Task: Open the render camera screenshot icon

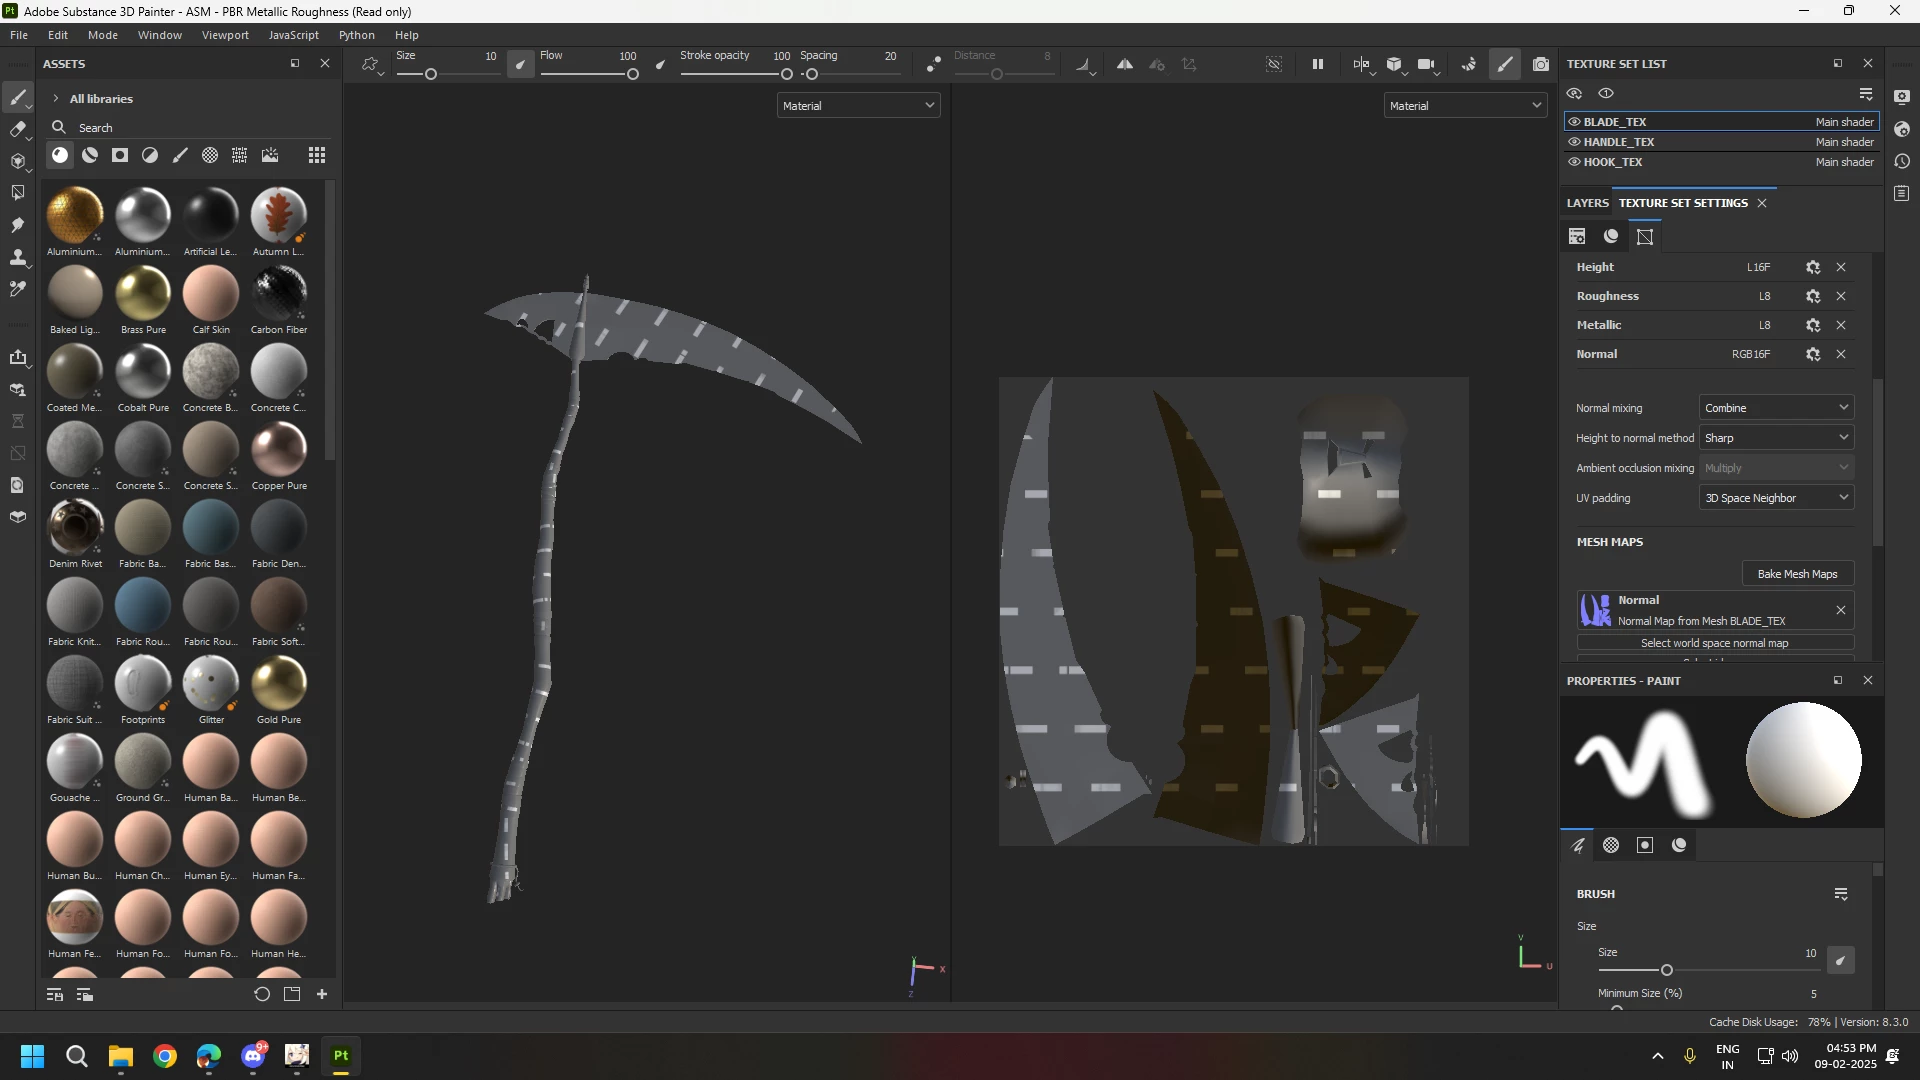Action: pos(1541,64)
